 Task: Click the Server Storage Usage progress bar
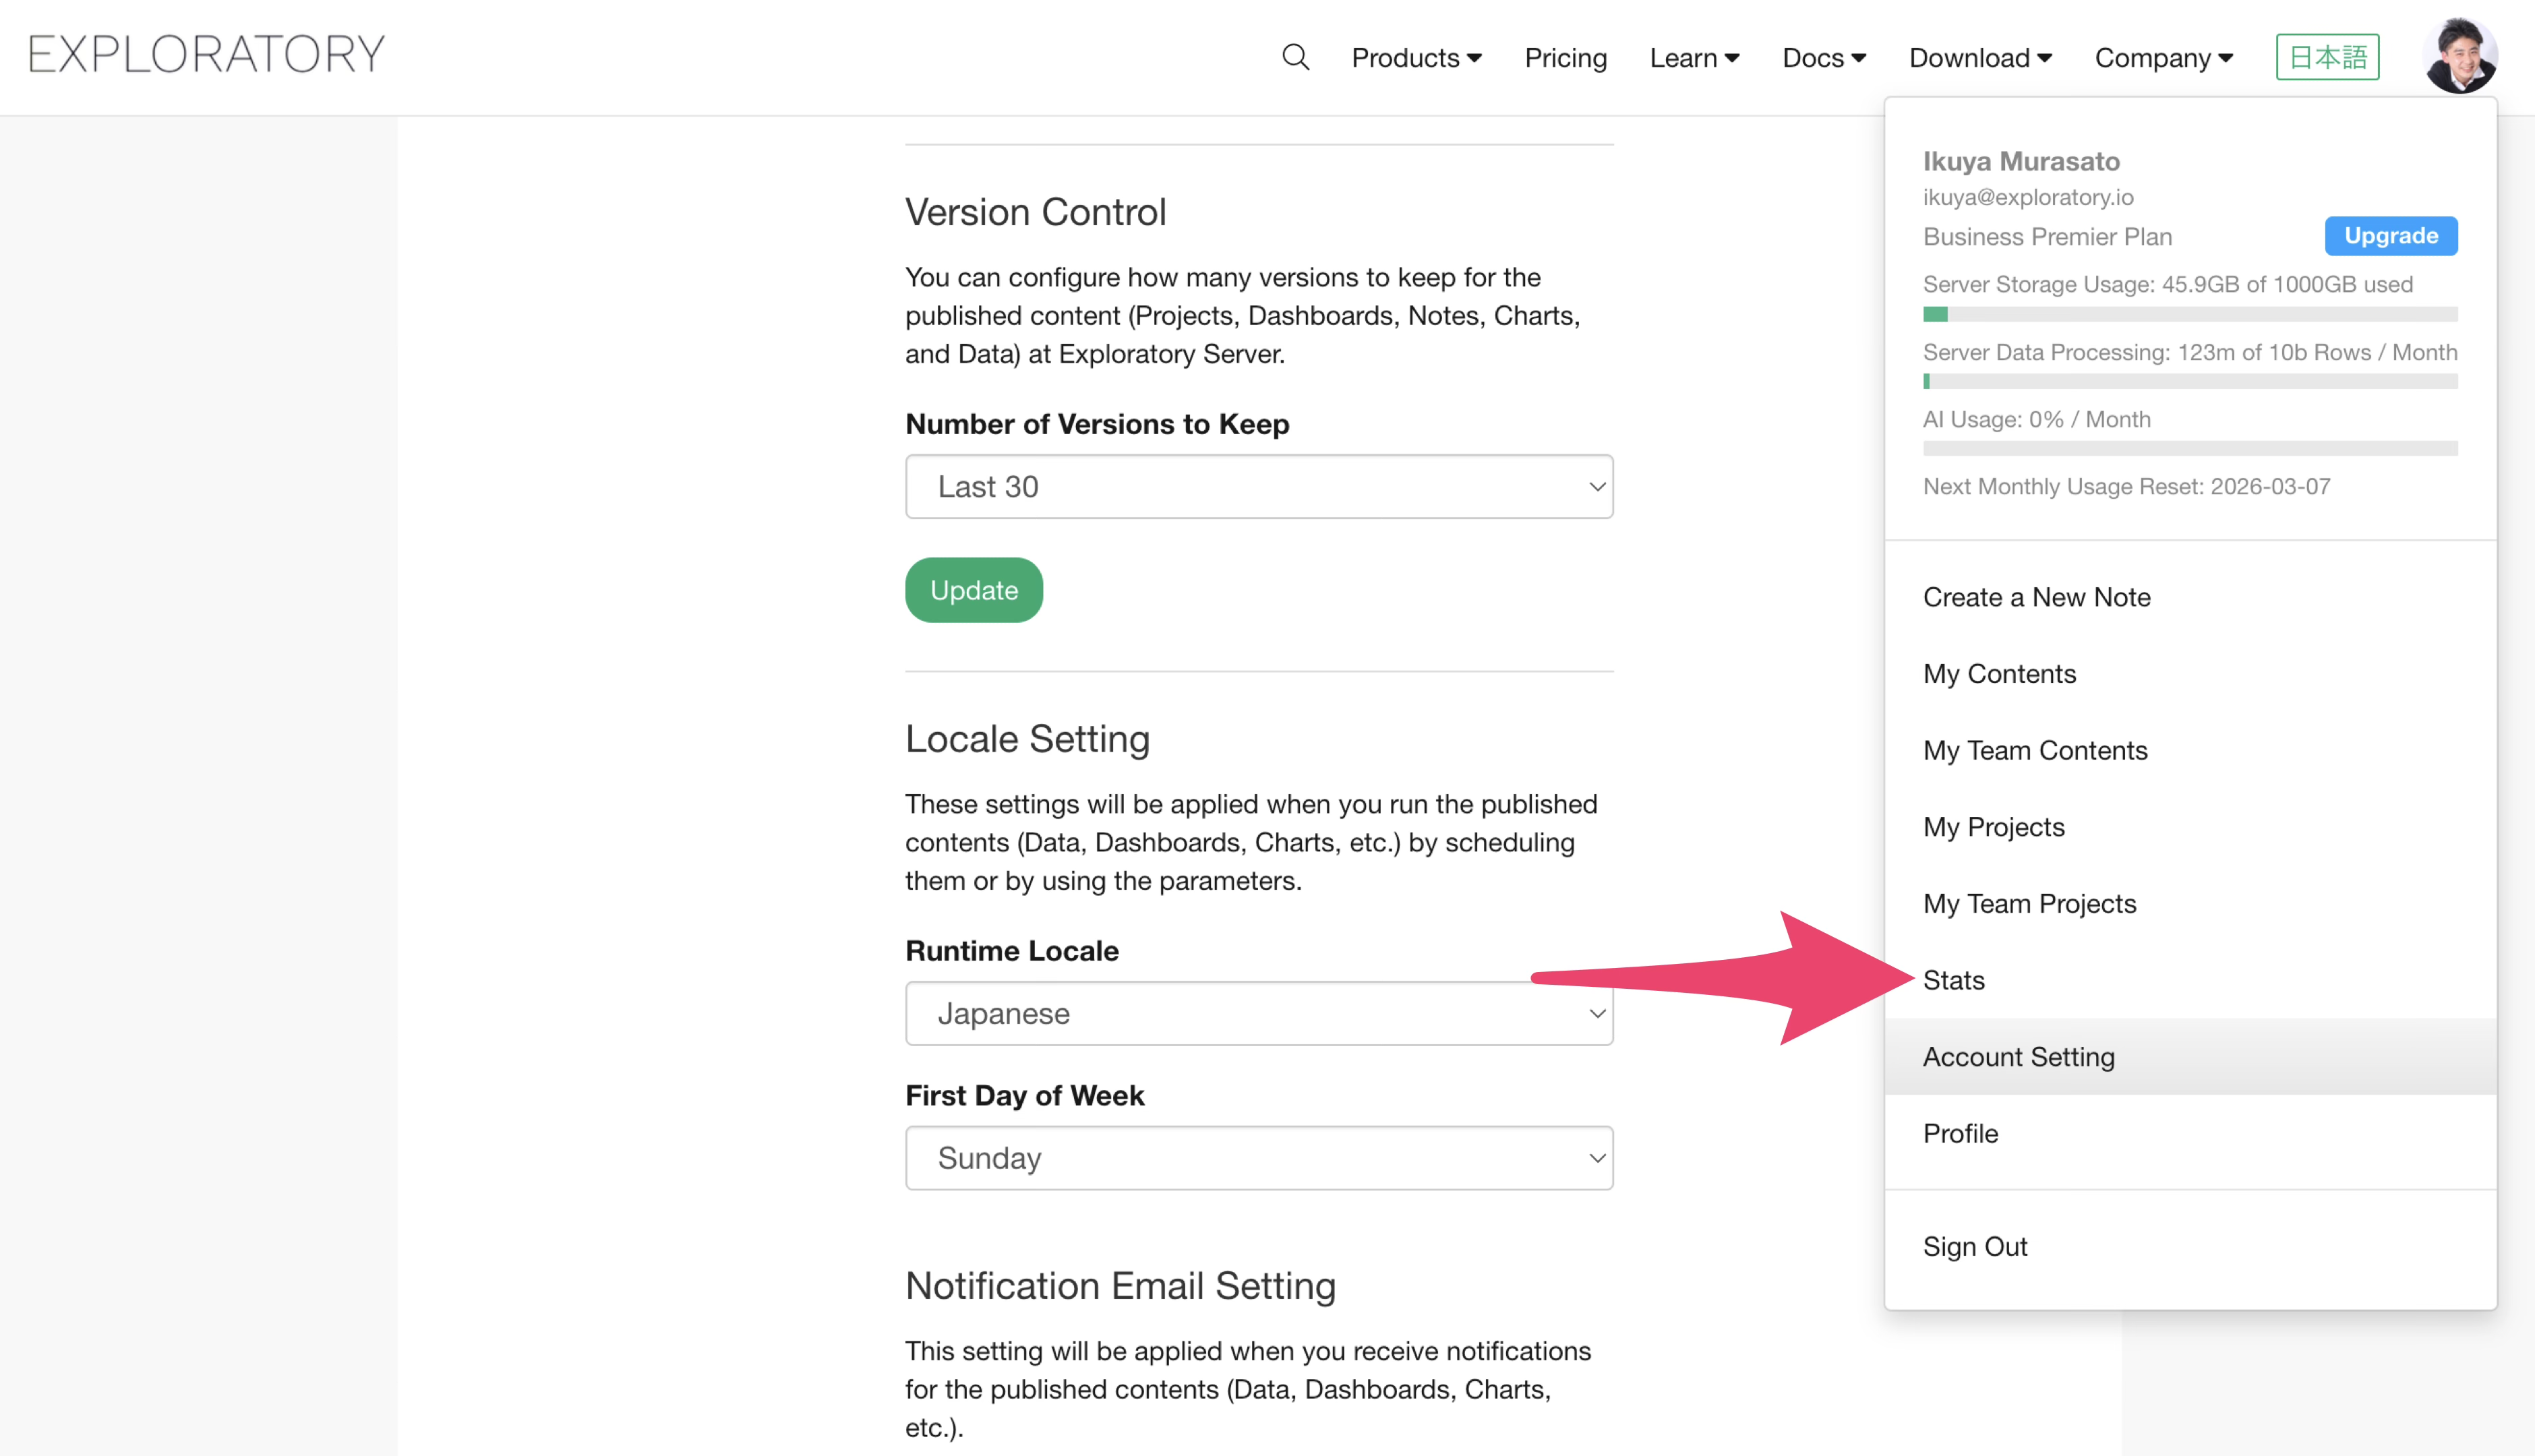(x=2189, y=314)
